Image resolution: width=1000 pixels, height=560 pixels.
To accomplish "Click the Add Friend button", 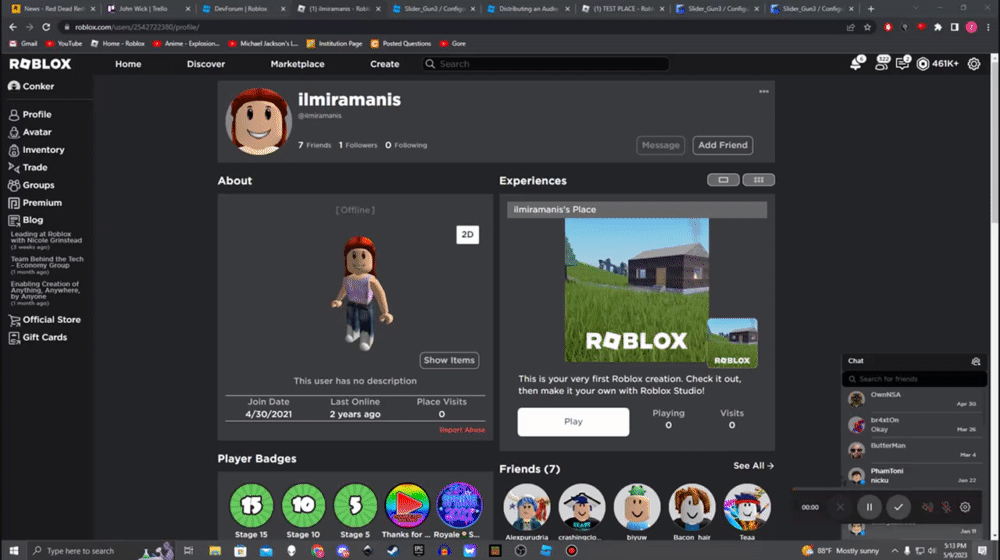I will (x=723, y=145).
